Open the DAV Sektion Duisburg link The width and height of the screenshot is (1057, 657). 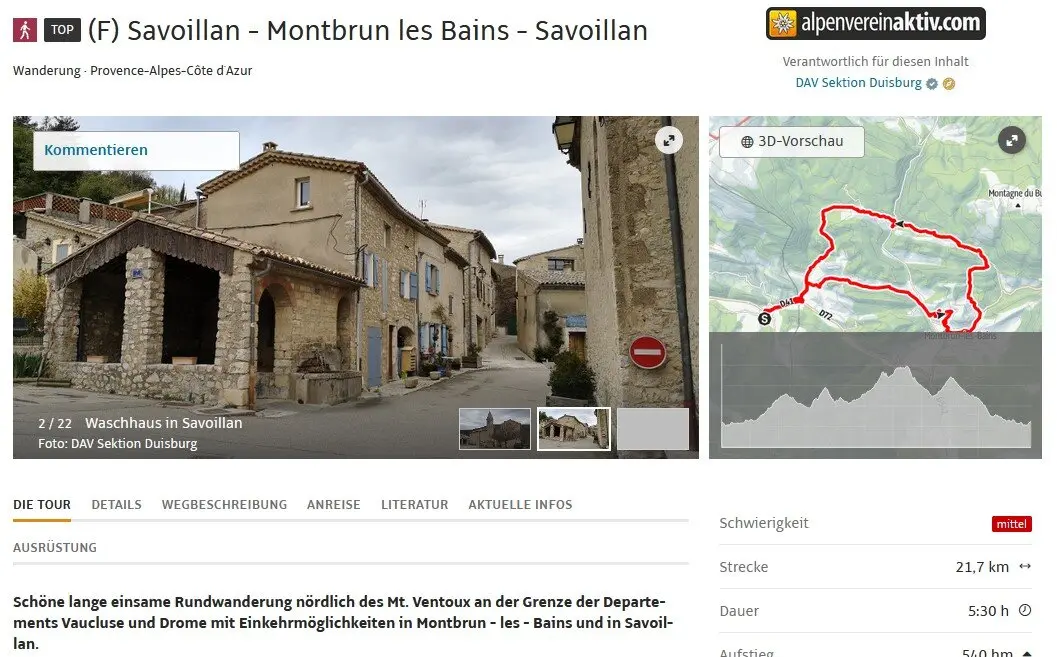[858, 83]
